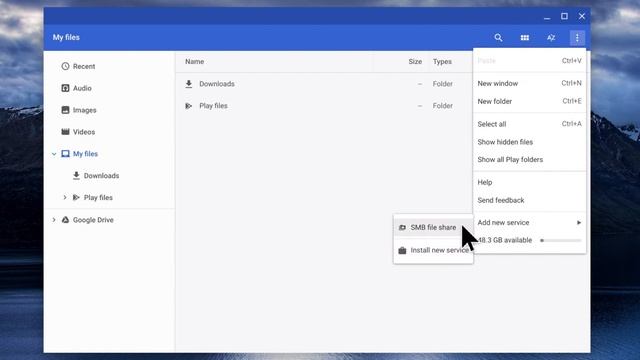The height and width of the screenshot is (360, 640).
Task: Click the three-dot more menu icon
Action: (x=577, y=38)
